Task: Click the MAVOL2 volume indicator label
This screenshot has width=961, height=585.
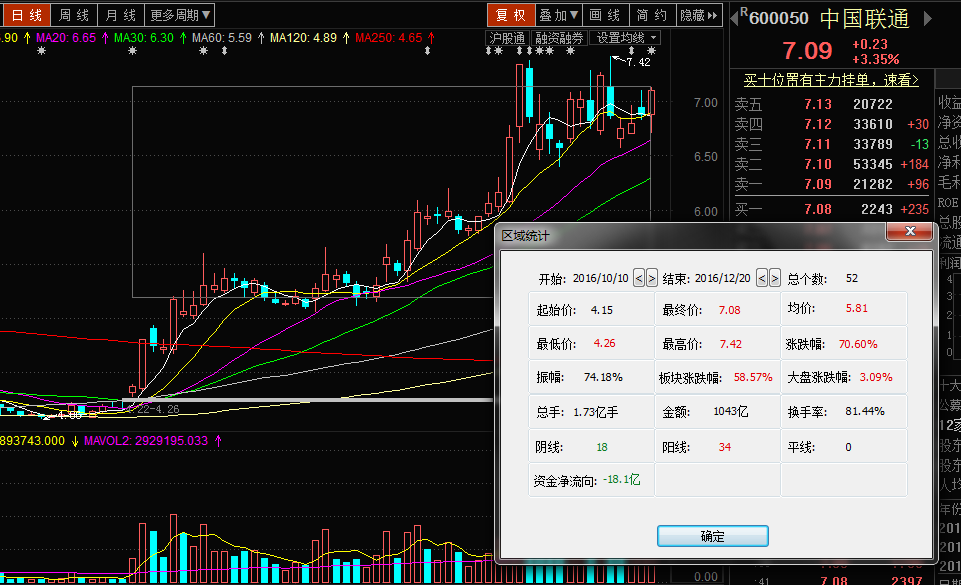Action: click(146, 441)
